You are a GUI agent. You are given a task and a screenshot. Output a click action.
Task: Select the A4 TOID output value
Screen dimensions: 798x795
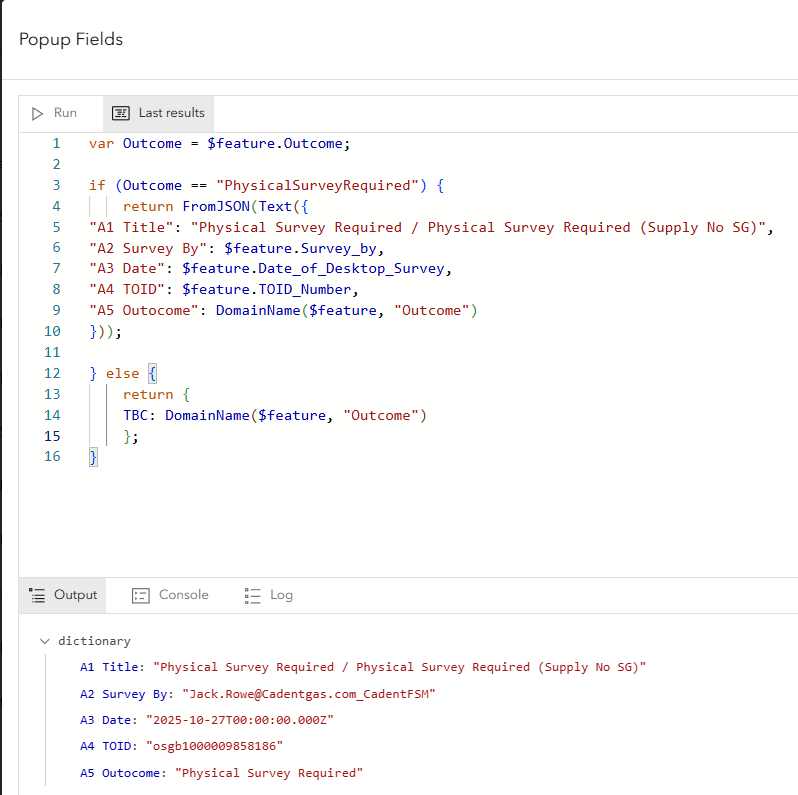[214, 746]
